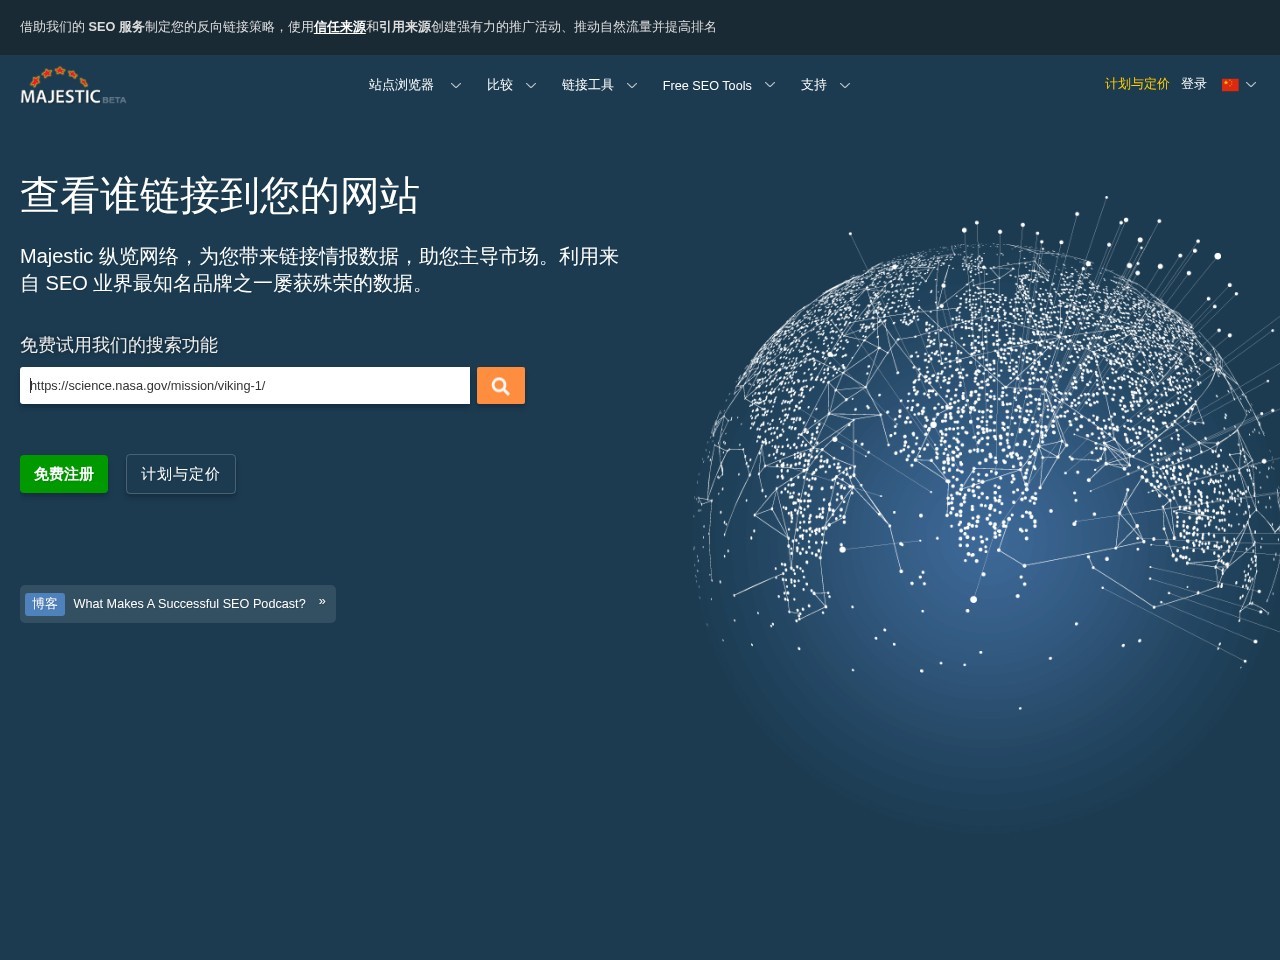The image size is (1280, 960).
Task: Click the orange search magnifier button
Action: [x=501, y=386]
